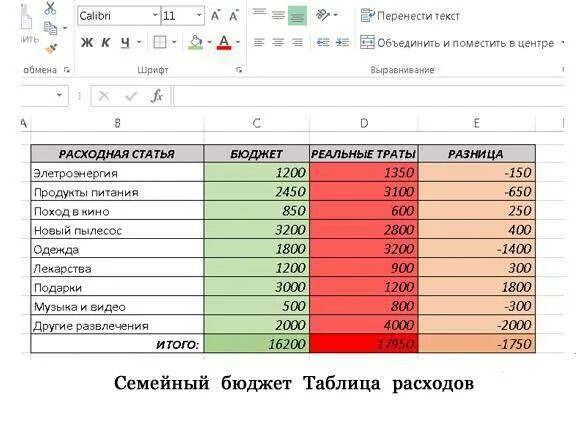Viewport: 576px width, 422px height.
Task: Open the text orientation dropdown arrow
Action: click(335, 15)
